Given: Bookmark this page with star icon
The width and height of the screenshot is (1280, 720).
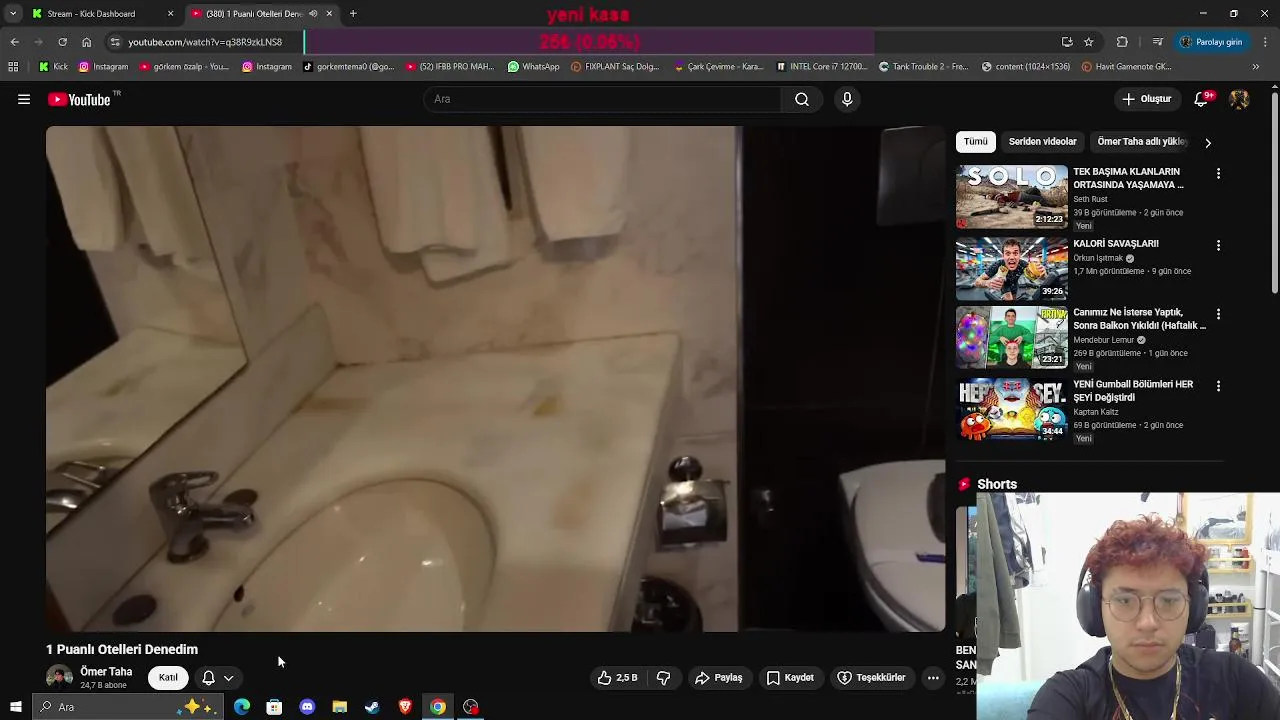Looking at the screenshot, I should [x=1089, y=42].
